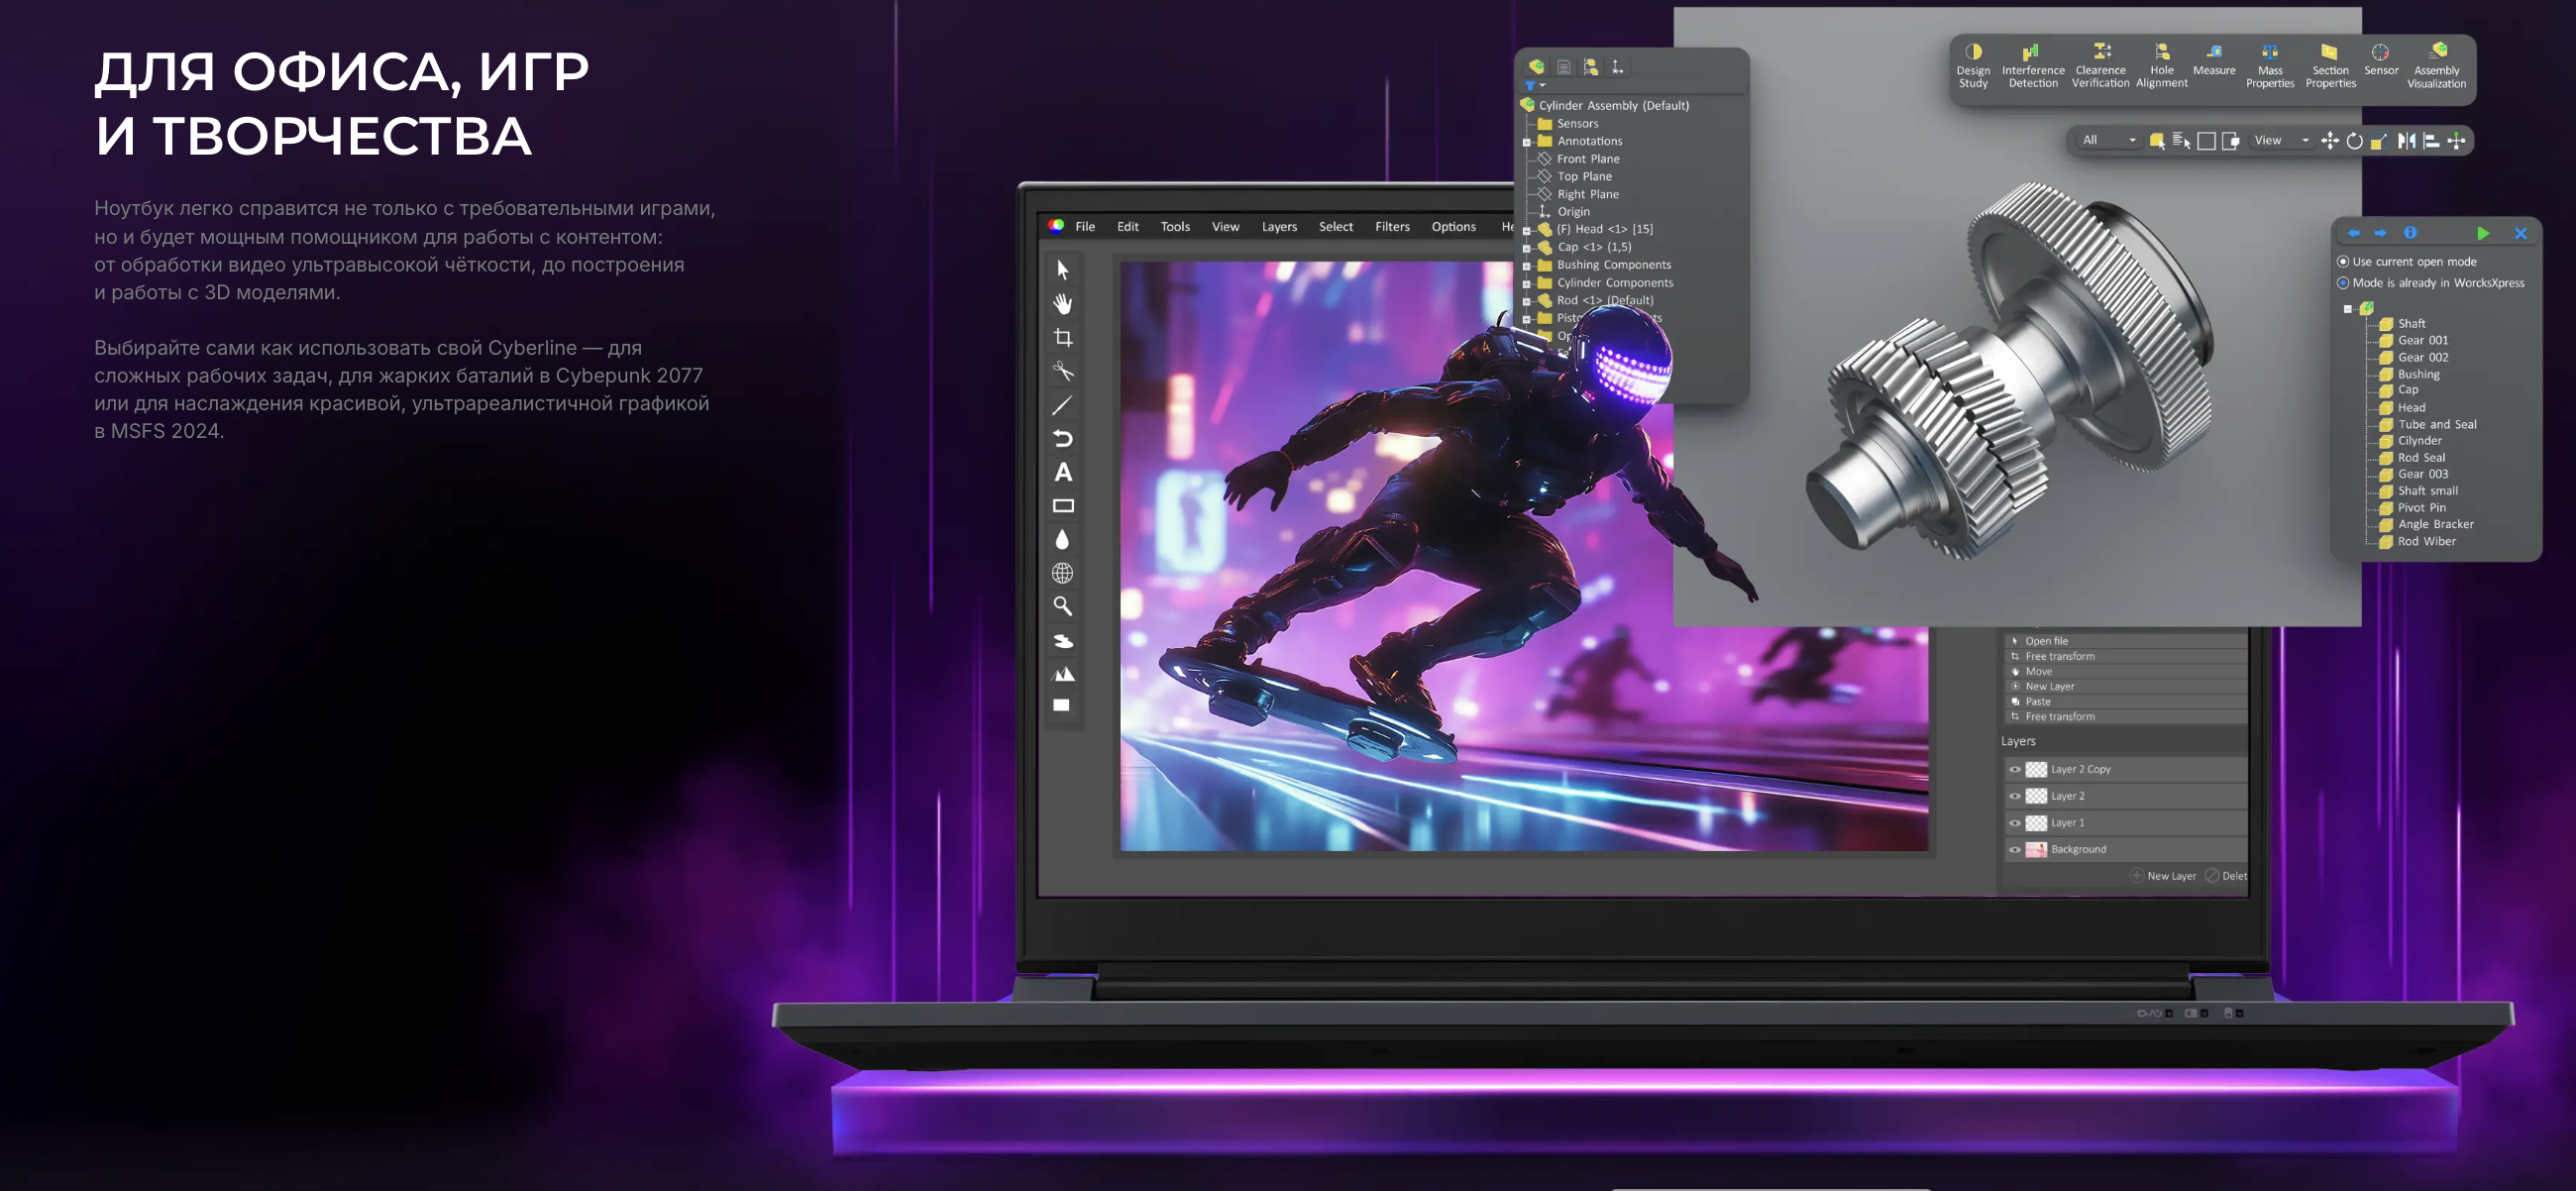The width and height of the screenshot is (2576, 1191).
Task: Open the Filters menu
Action: pos(1391,227)
